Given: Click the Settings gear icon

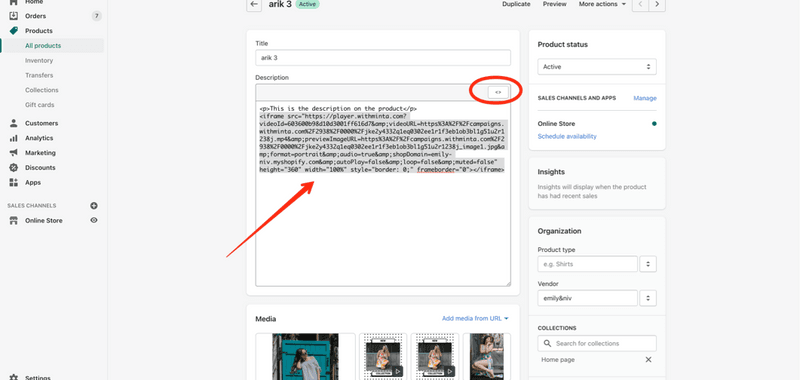Looking at the screenshot, I should pos(14,377).
